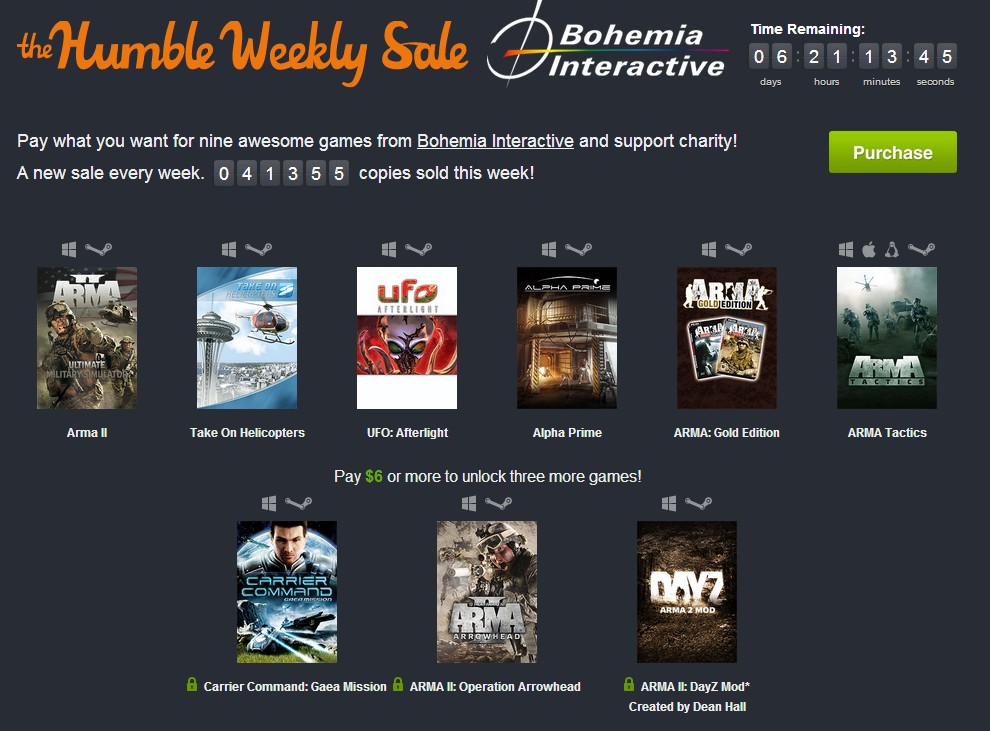Click the Steam icon above Take On Helicopters
This screenshot has width=990, height=731.
259,249
